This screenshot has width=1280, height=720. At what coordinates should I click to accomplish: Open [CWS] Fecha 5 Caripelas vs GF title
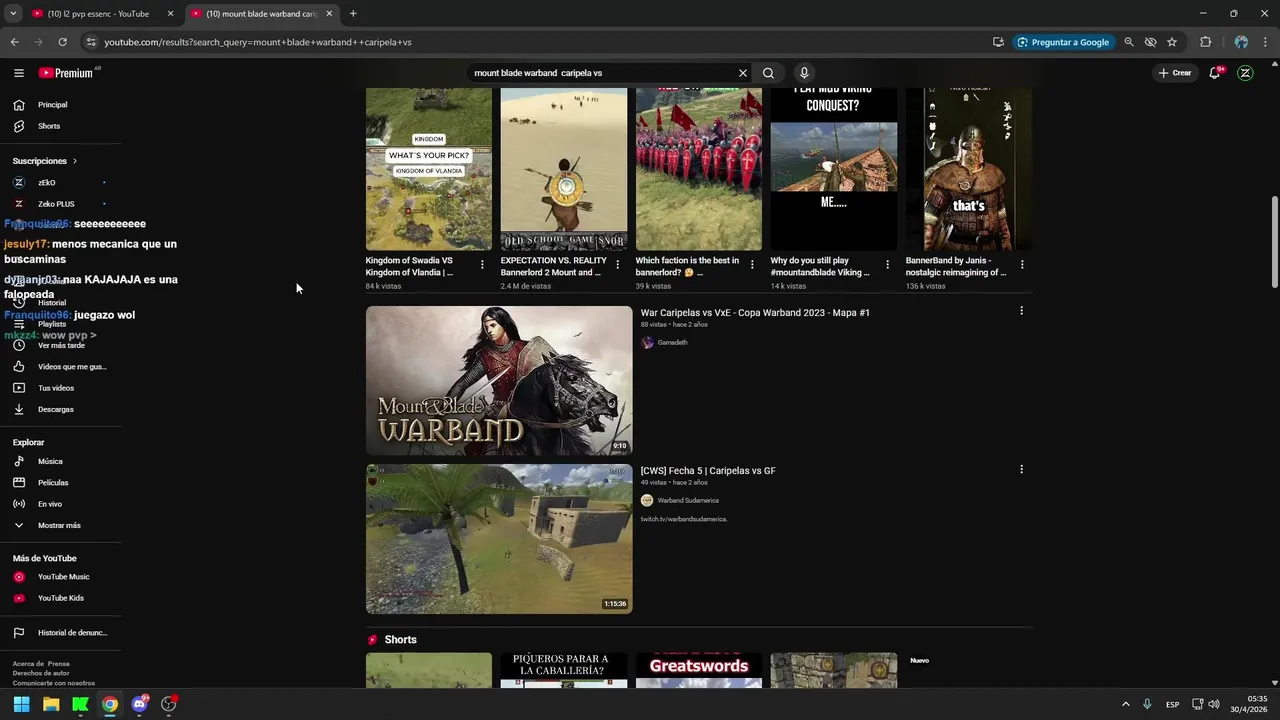(x=708, y=471)
